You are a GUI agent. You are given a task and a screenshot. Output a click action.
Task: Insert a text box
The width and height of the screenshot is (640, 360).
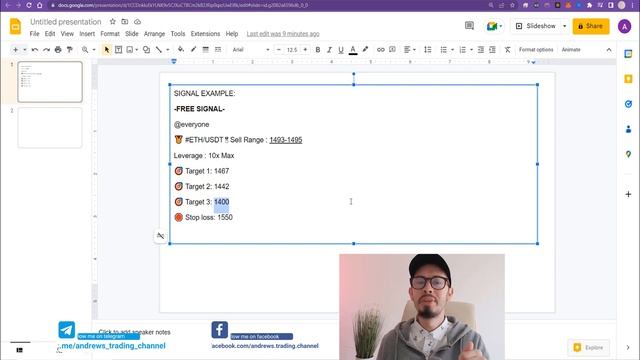click(x=118, y=50)
